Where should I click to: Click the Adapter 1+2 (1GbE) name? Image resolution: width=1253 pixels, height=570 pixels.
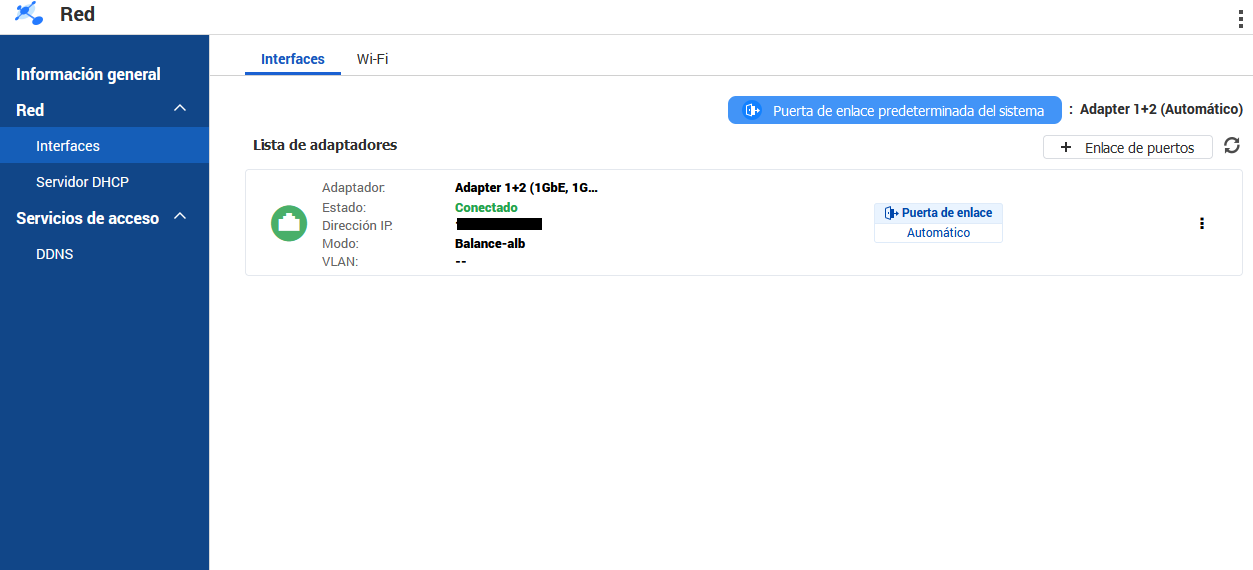click(x=526, y=187)
